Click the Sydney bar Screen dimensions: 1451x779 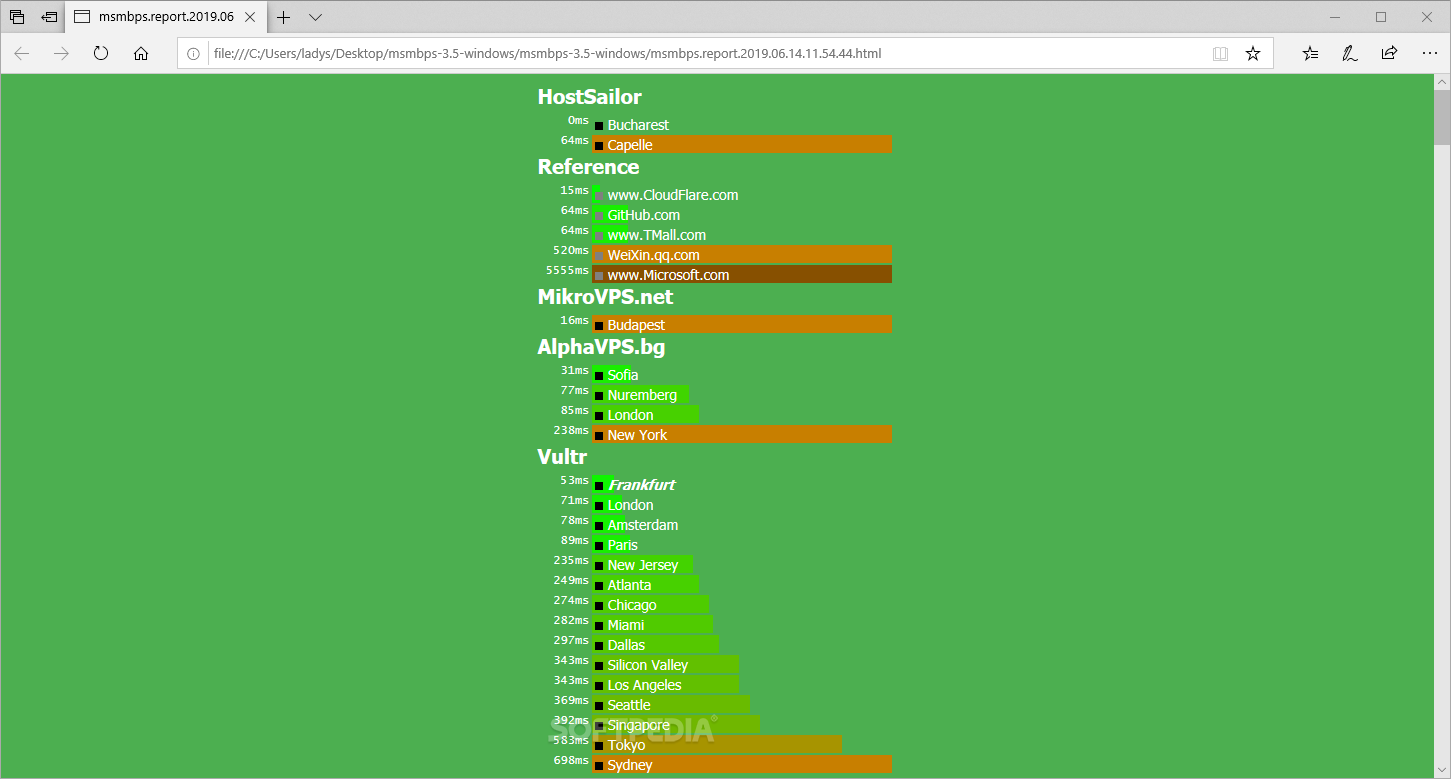tap(742, 765)
